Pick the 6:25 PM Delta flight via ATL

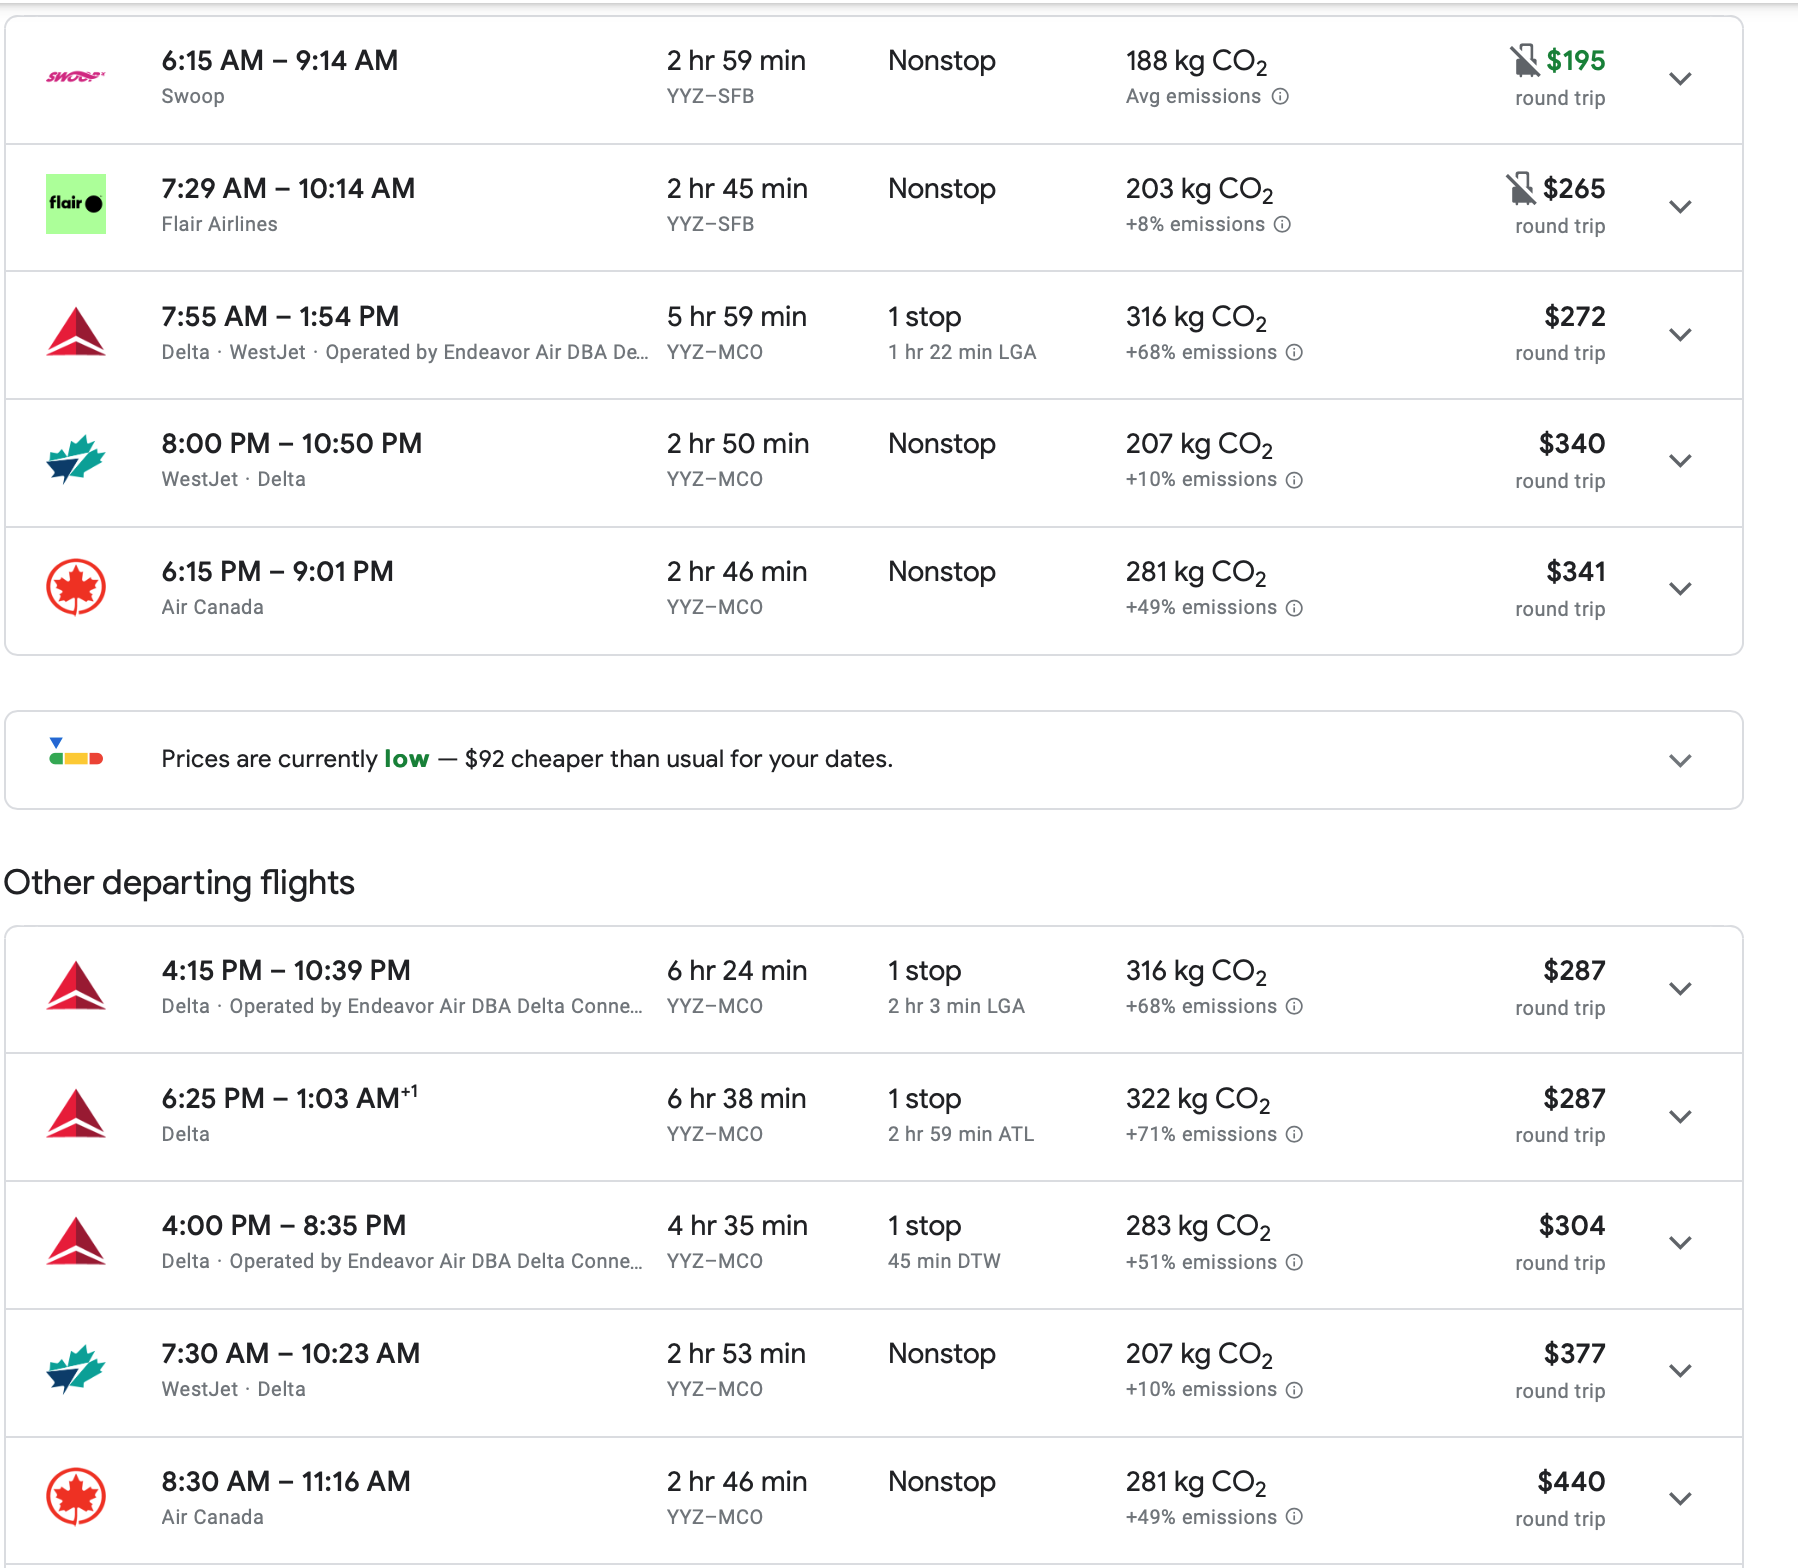pyautogui.click(x=290, y=1099)
